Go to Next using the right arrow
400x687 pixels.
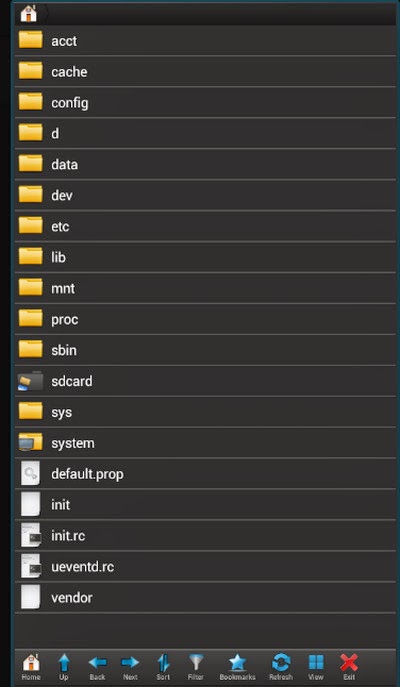click(130, 666)
